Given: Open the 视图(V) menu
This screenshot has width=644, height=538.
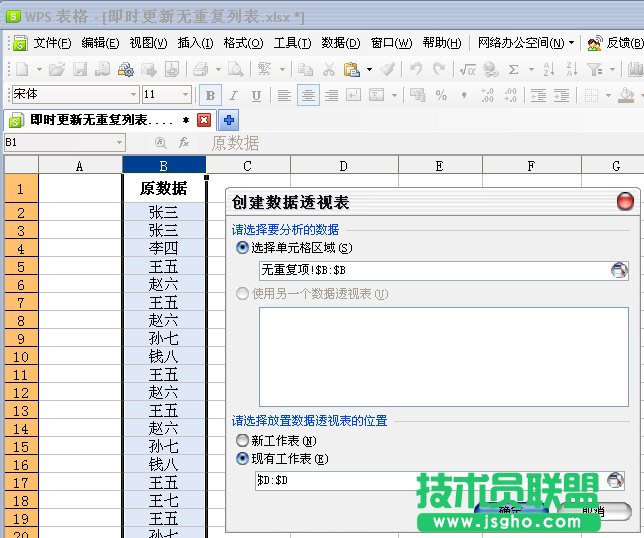Looking at the screenshot, I should click(148, 43).
